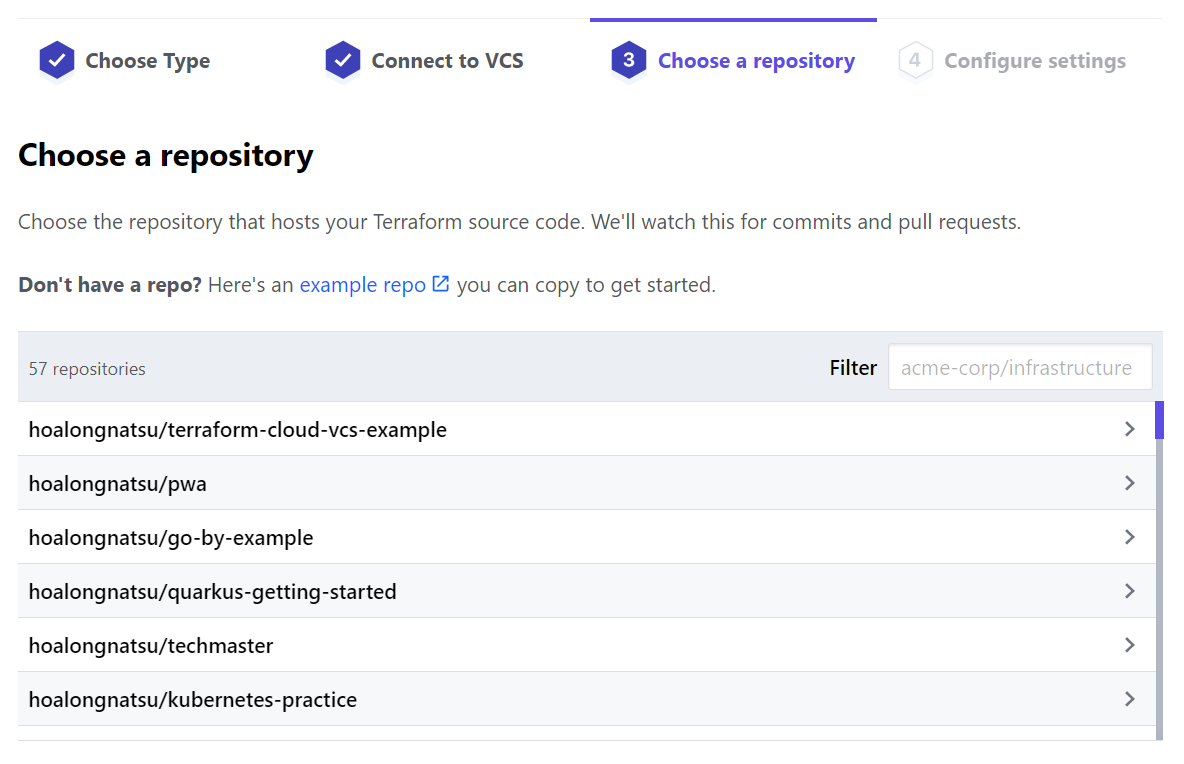Go to the Choose Type step
This screenshot has width=1184, height=764.
pyautogui.click(x=147, y=61)
